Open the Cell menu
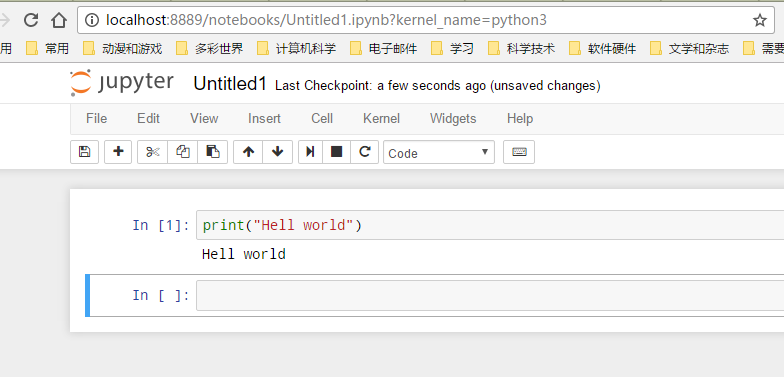This screenshot has width=784, height=377. tap(322, 118)
